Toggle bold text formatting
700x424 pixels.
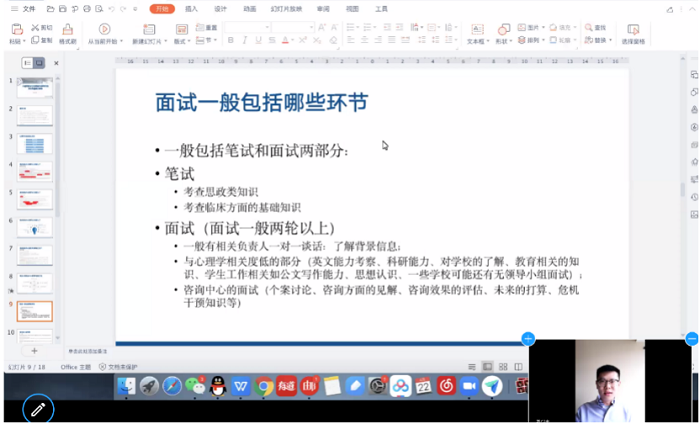tap(230, 41)
